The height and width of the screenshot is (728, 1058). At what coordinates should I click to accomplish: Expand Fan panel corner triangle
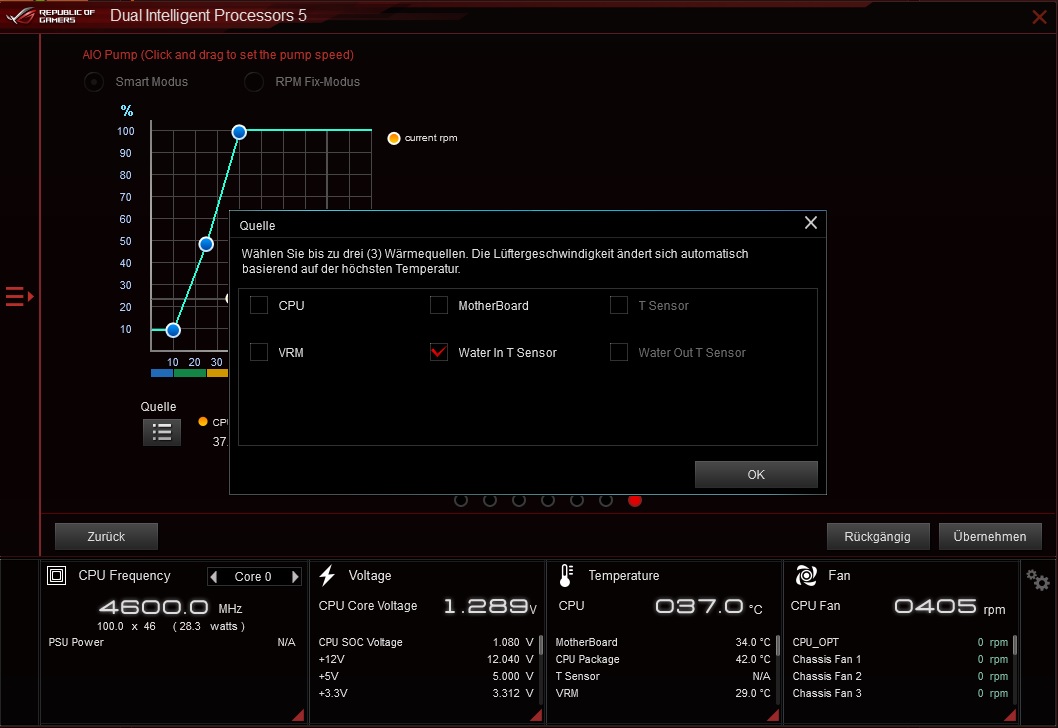coord(1010,715)
